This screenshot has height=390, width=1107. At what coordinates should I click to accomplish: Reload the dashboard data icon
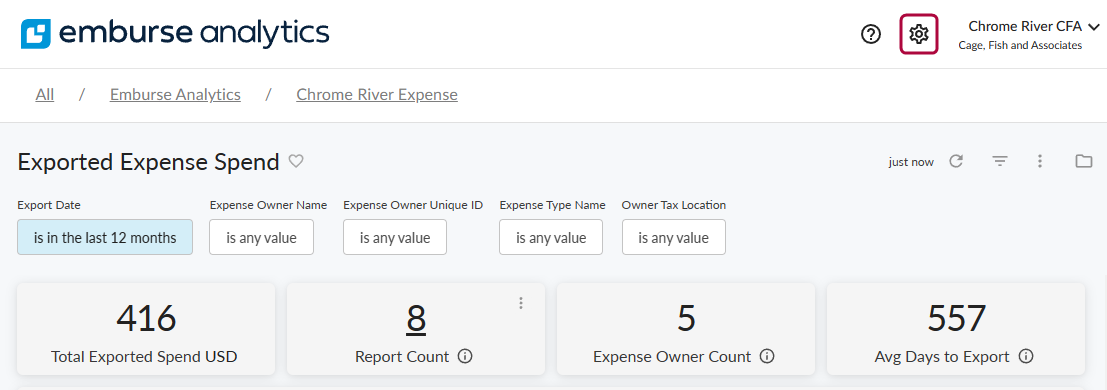[x=956, y=161]
